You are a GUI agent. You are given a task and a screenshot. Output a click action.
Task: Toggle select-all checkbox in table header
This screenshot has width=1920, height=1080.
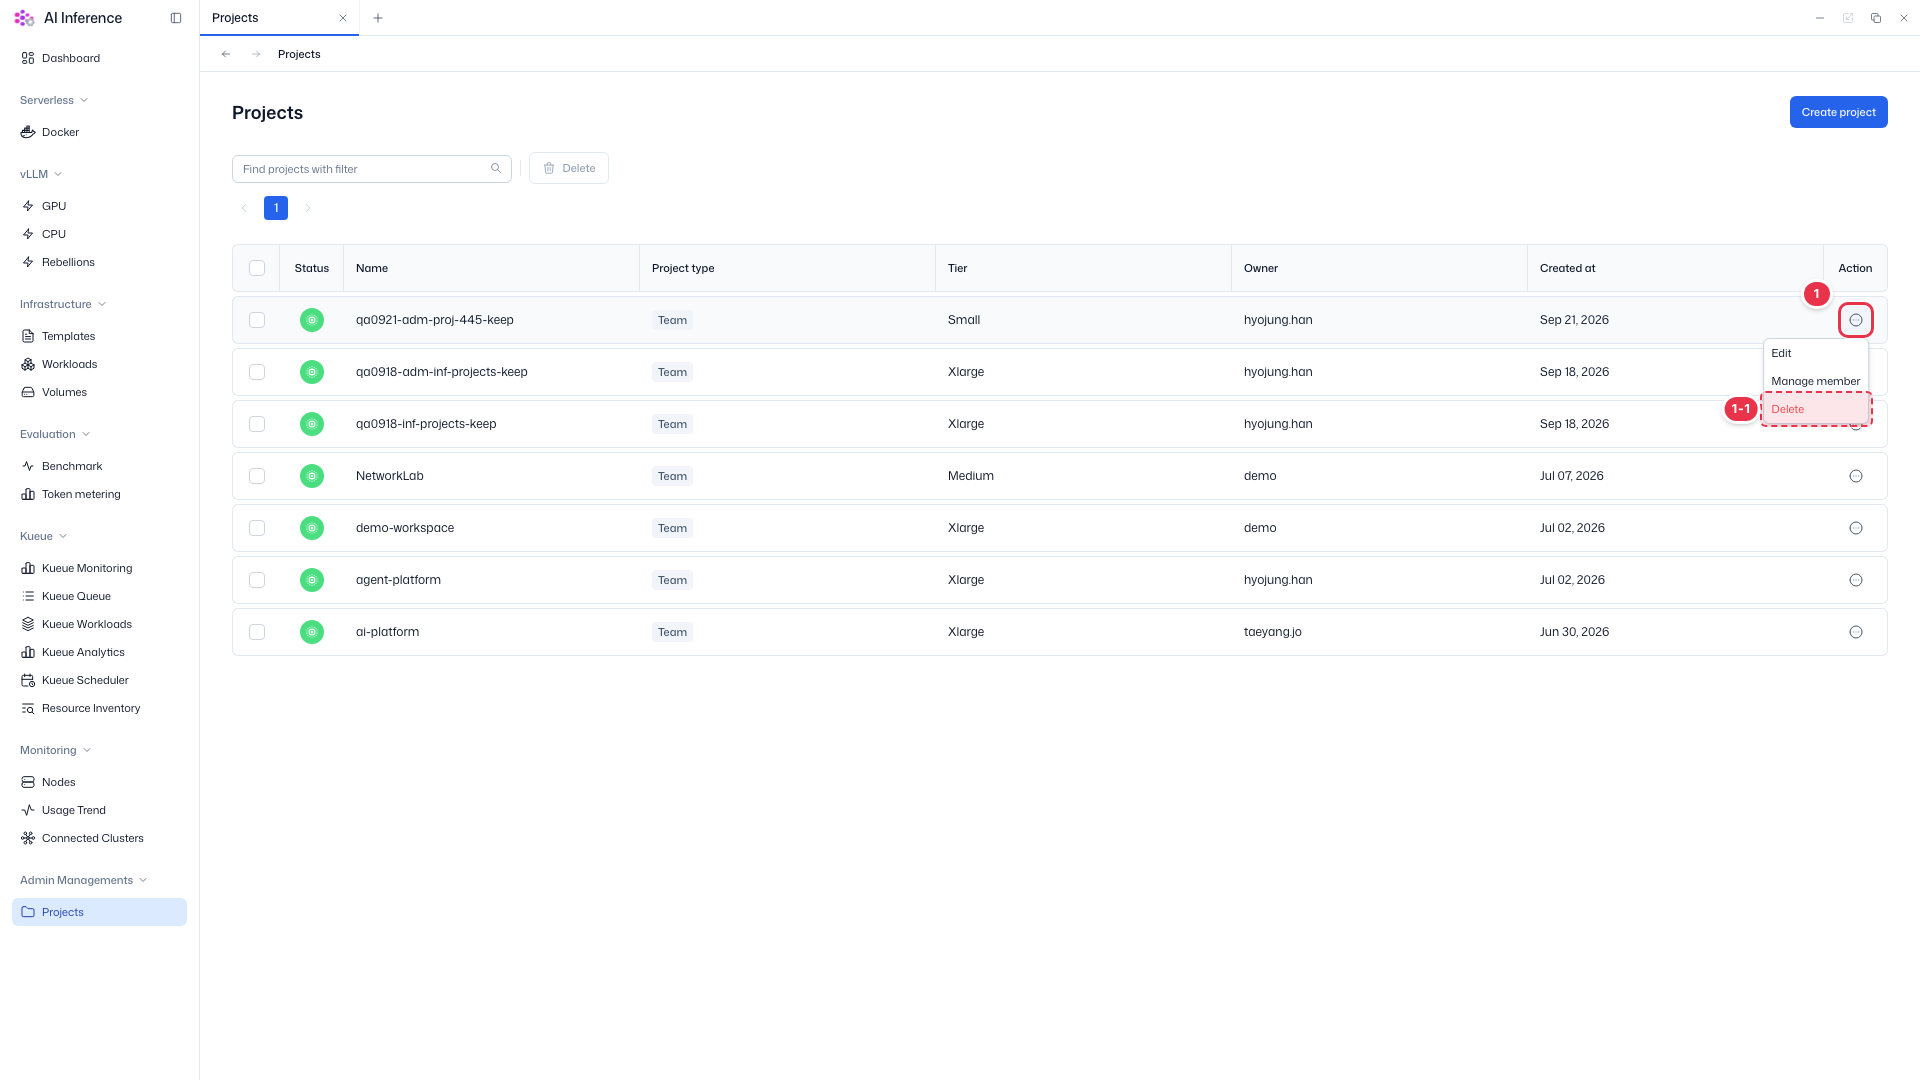257,268
